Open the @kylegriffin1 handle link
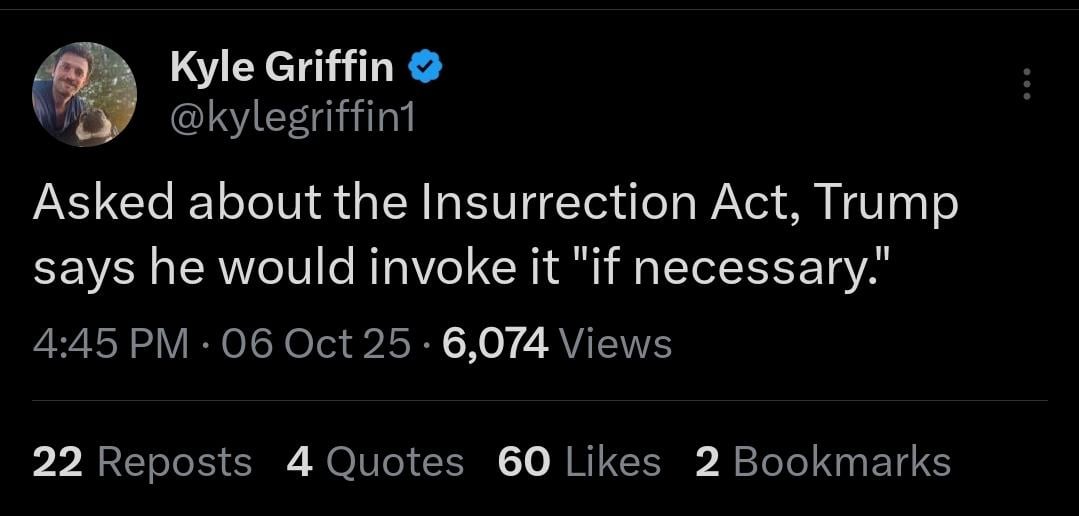 (x=292, y=119)
